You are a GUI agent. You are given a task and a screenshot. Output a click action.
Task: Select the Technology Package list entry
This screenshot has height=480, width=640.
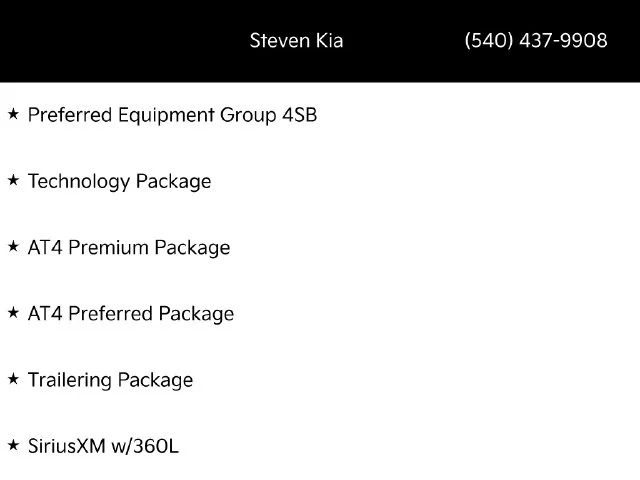tap(119, 182)
